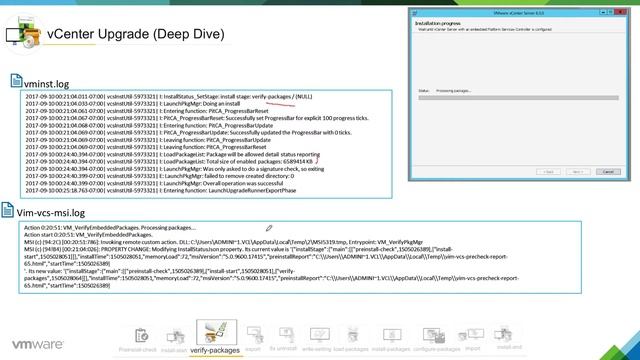
Task: Click the 'Installation progress' heading in installer
Action: pyautogui.click(x=438, y=23)
